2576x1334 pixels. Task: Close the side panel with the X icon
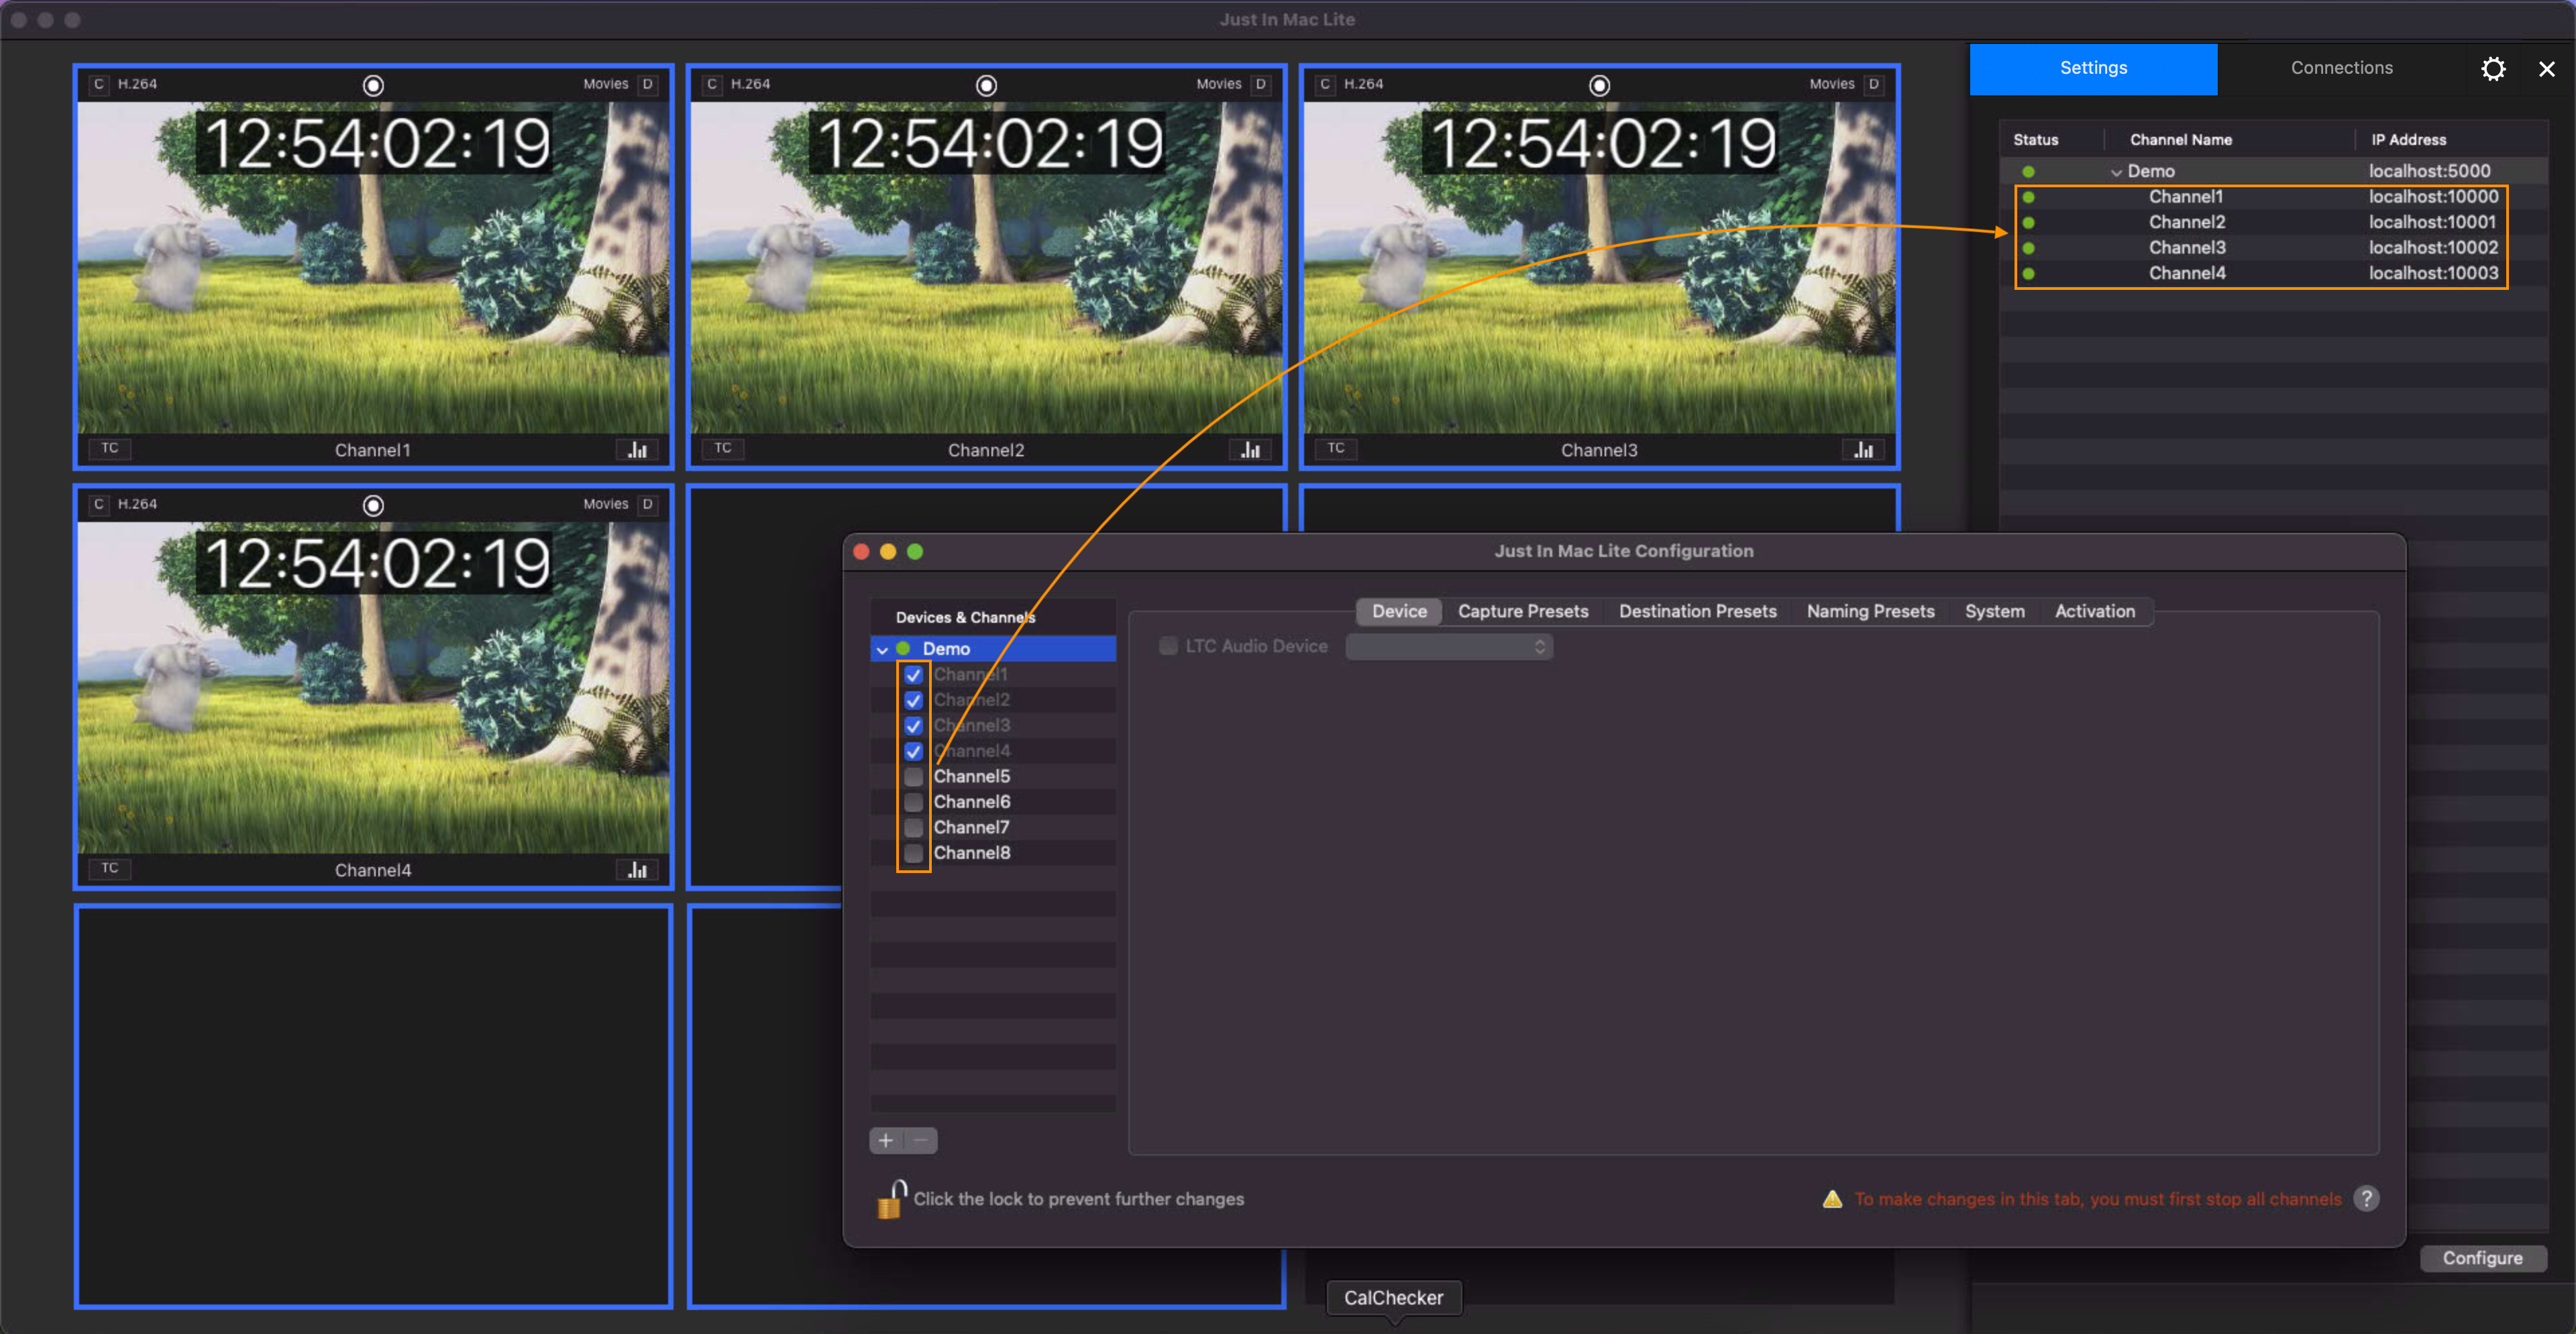(2546, 68)
